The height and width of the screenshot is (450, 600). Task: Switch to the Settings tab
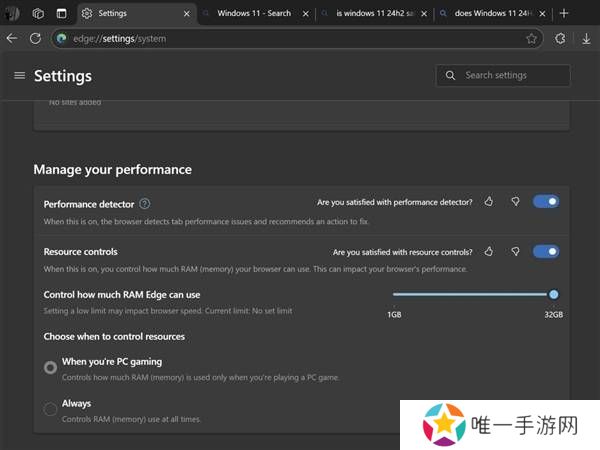(137, 14)
